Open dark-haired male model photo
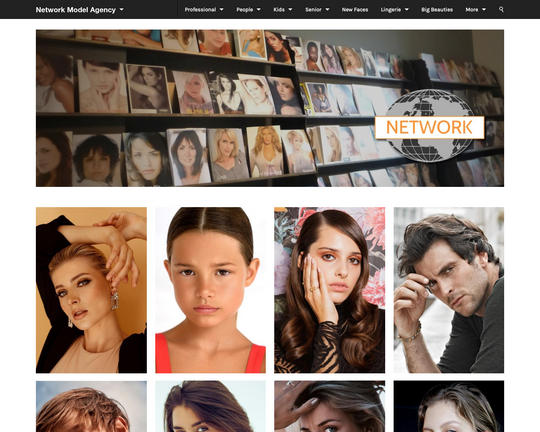 point(449,290)
